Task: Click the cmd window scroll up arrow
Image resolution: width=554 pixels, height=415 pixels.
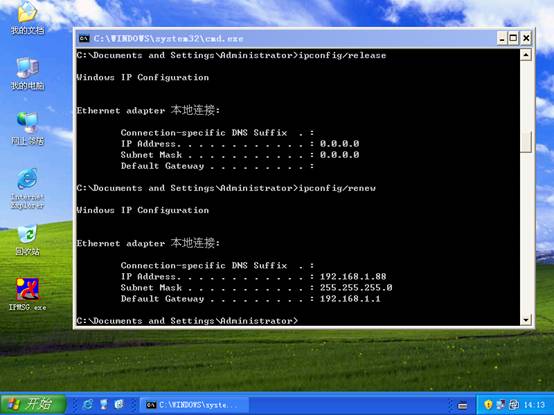Action: click(526, 55)
